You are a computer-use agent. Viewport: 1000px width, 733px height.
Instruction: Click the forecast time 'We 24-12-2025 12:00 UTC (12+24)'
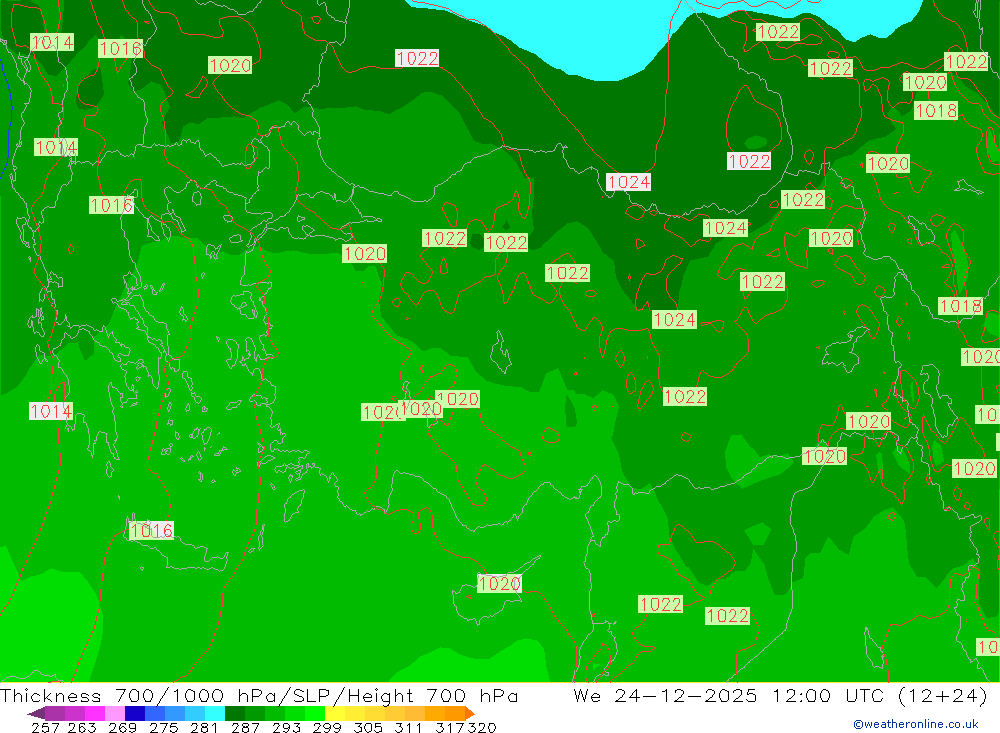click(x=780, y=695)
